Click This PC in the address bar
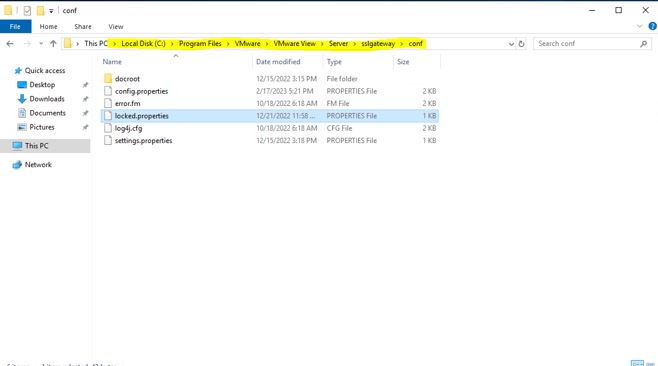The height and width of the screenshot is (366, 658). pos(96,44)
